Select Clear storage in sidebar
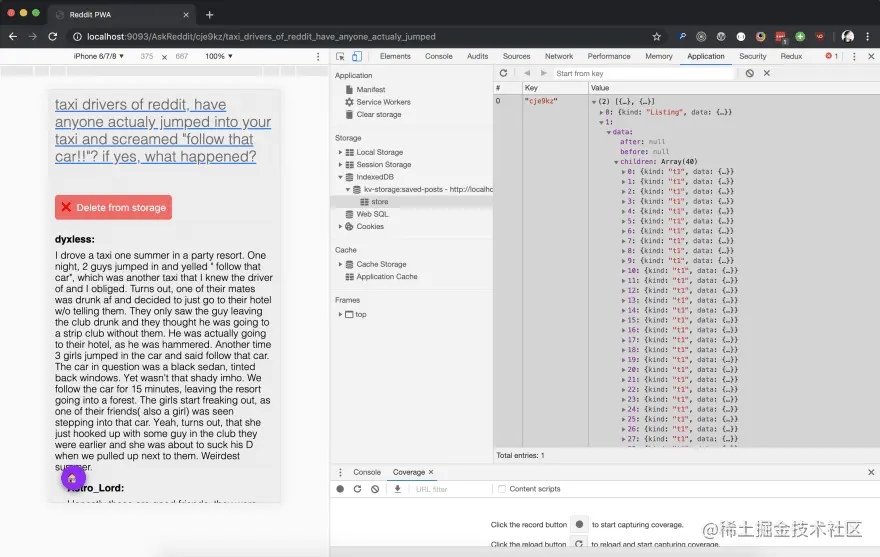880x557 pixels. 379,115
